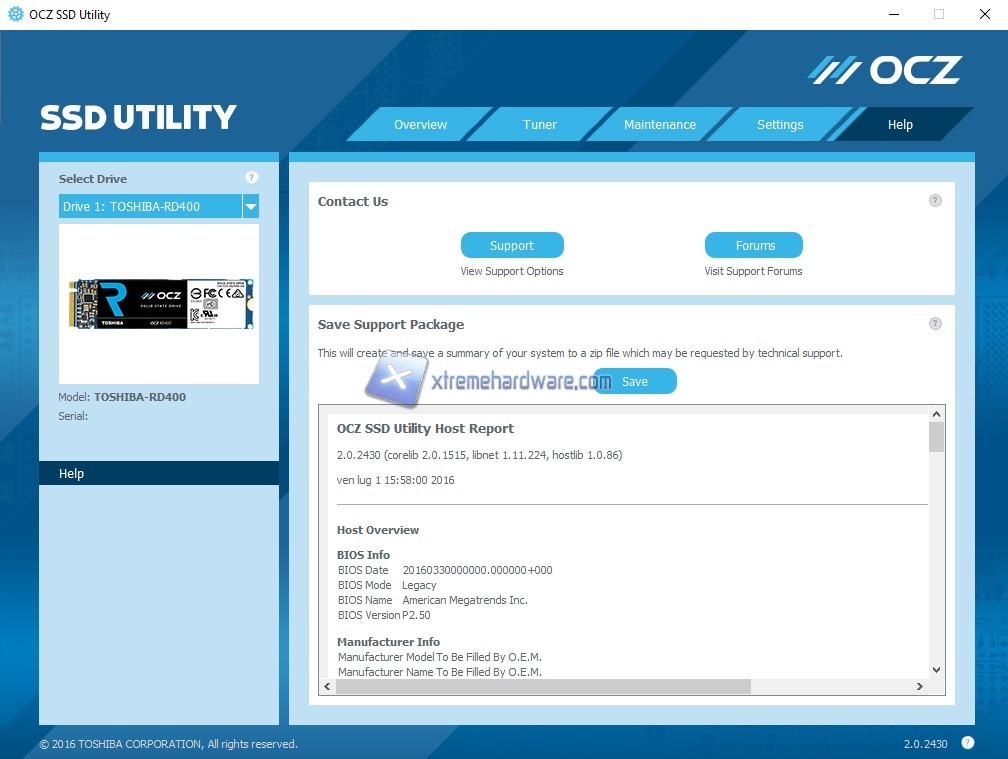Go to the Maintenance tab
Viewport: 1008px width, 759px height.
point(660,125)
